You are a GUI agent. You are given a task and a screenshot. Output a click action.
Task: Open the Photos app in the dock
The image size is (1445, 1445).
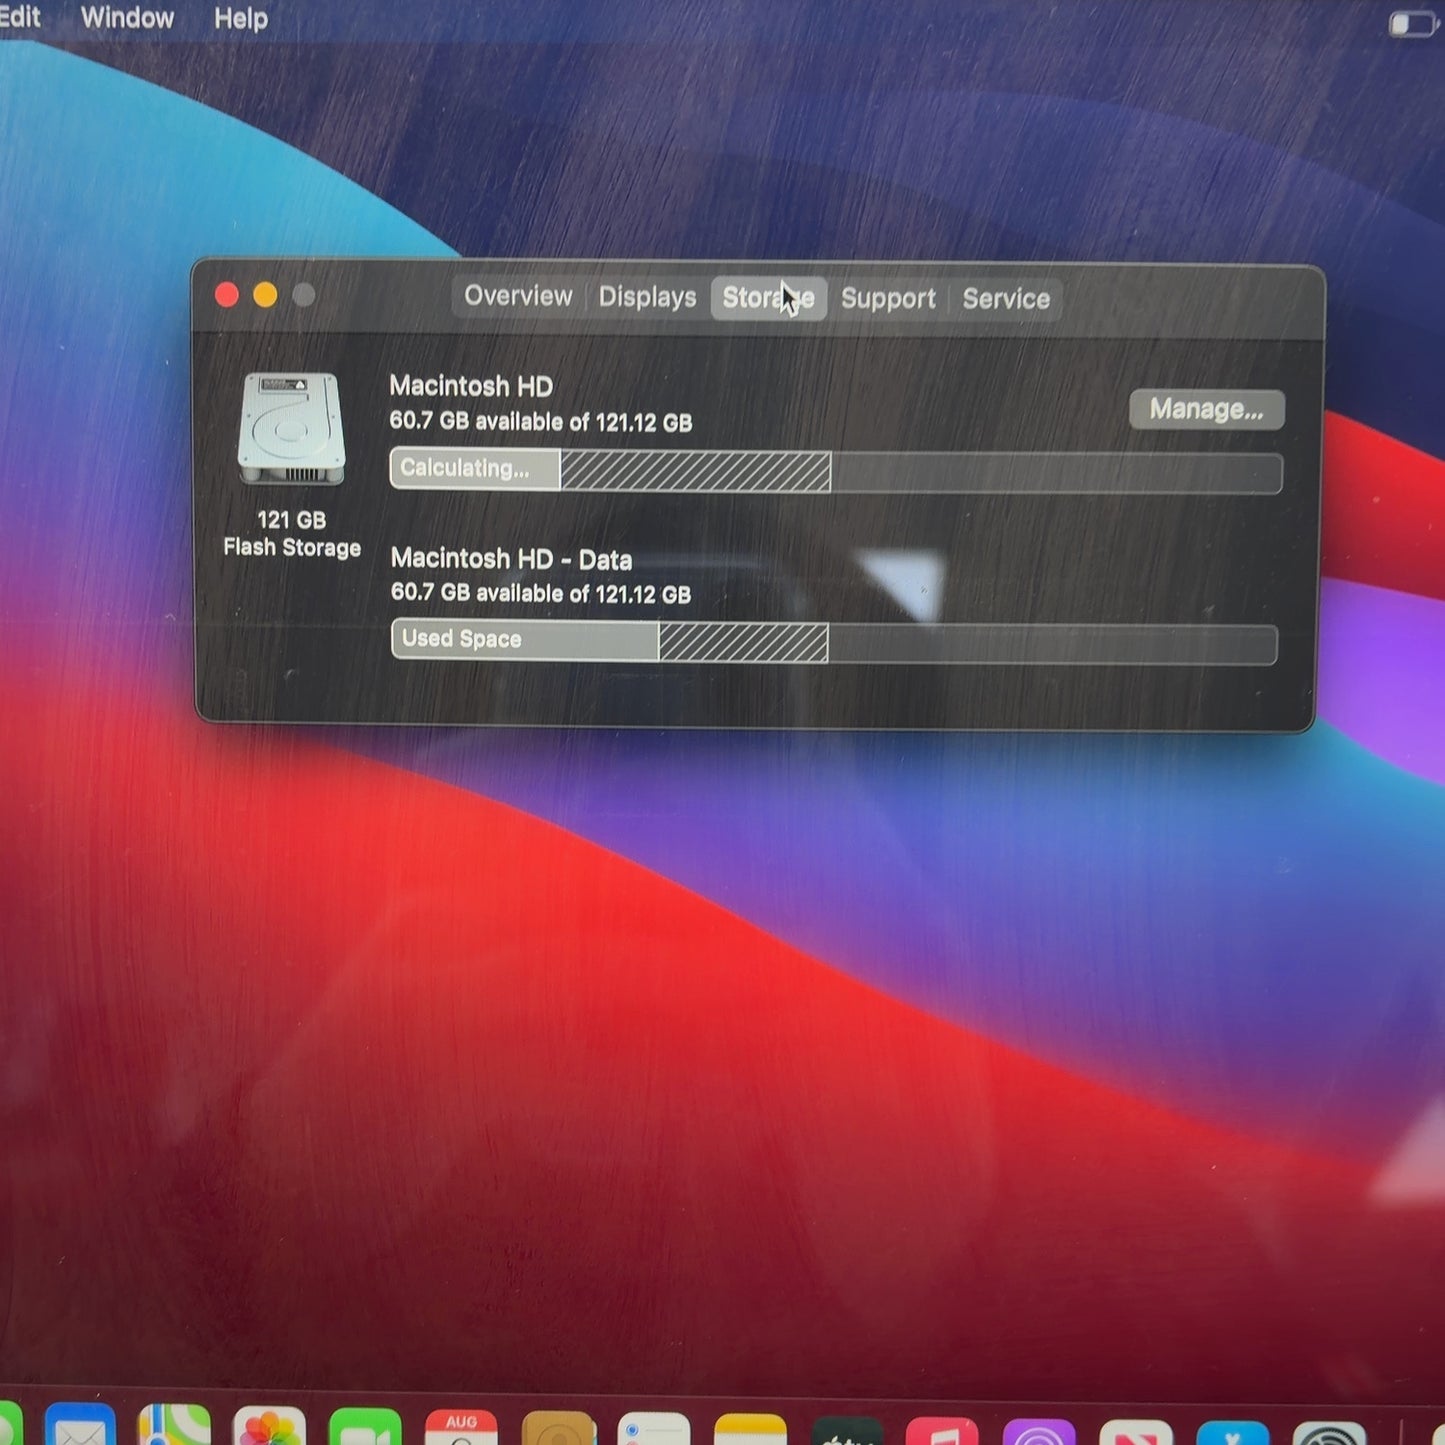[x=269, y=1427]
